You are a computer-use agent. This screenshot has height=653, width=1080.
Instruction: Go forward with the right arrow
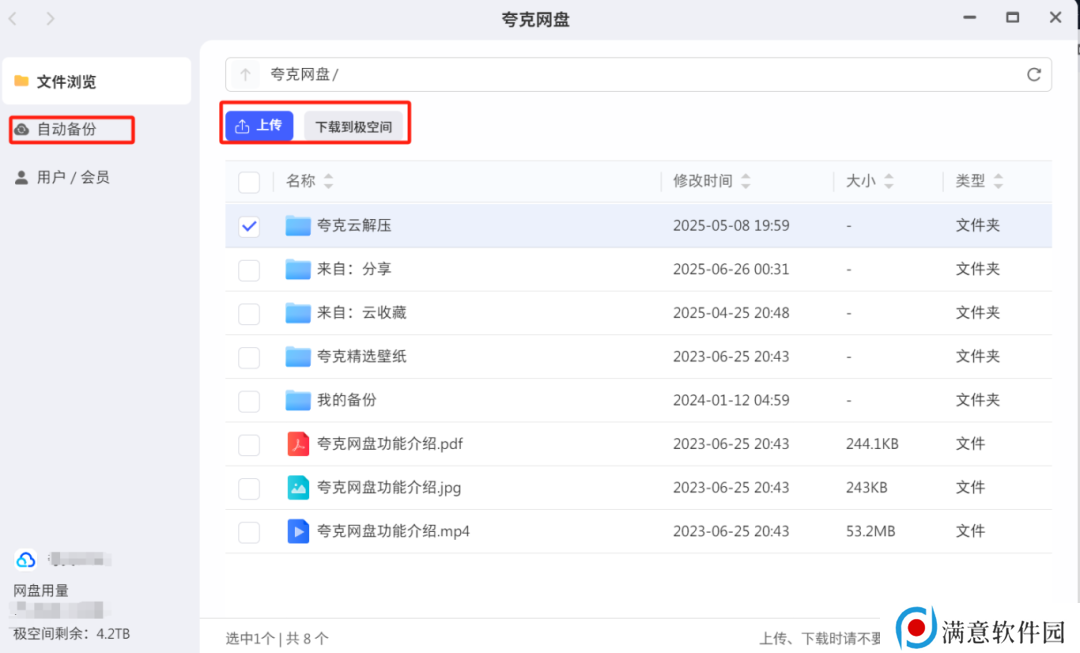pos(50,19)
